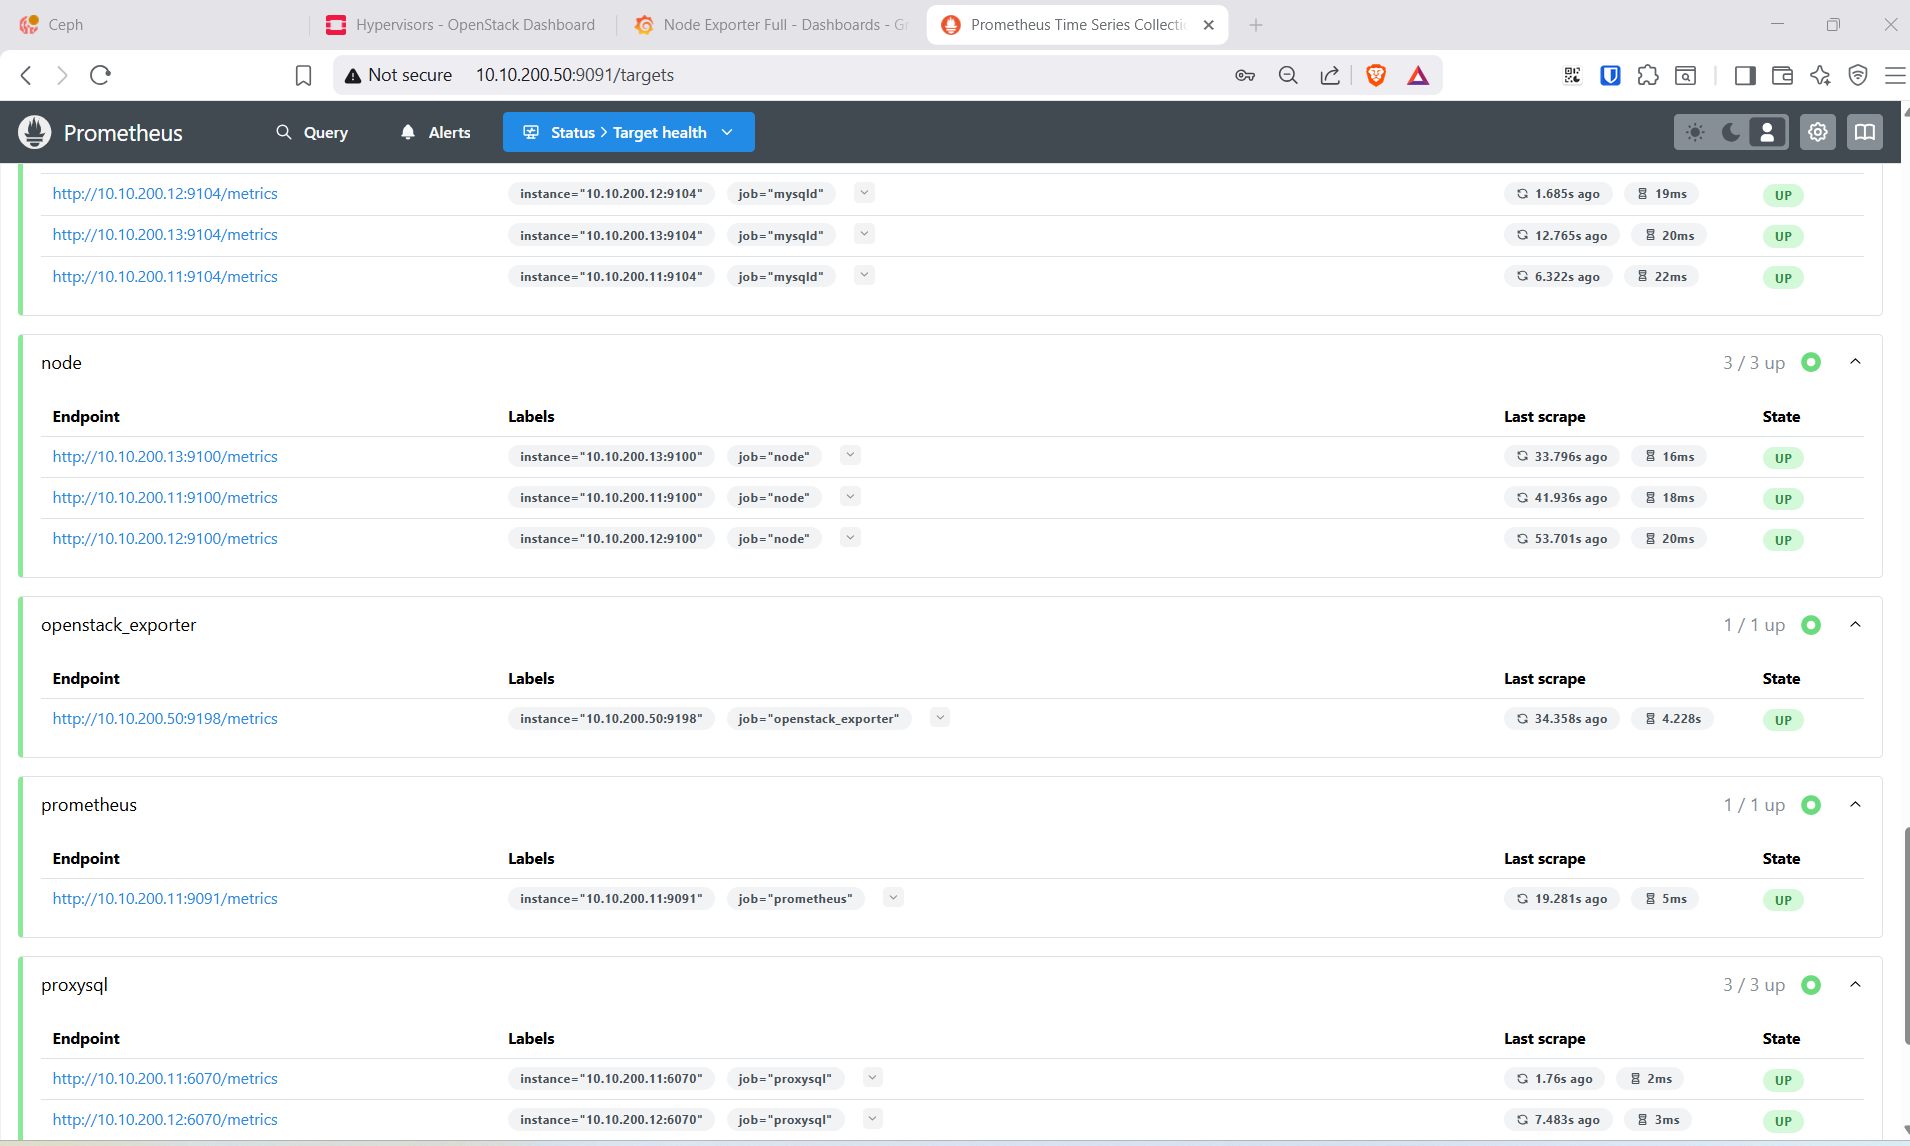The image size is (1910, 1146).
Task: Open http://10.10.200.11:9091/metrics link
Action: click(165, 899)
